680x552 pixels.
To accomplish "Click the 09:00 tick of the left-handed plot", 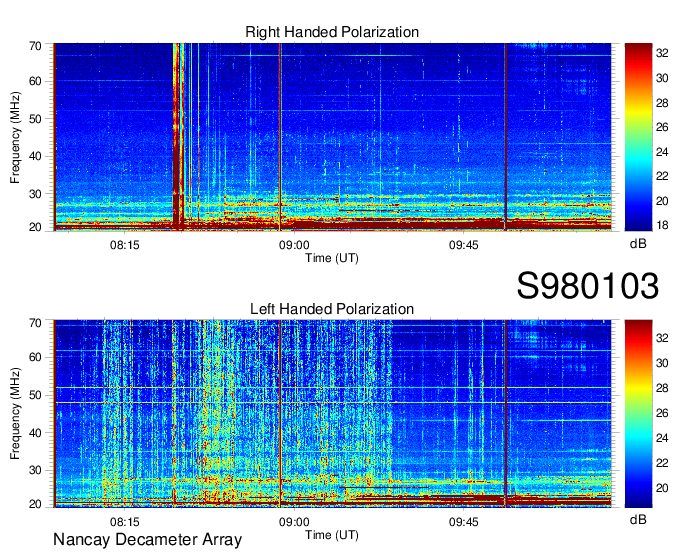I will point(294,522).
